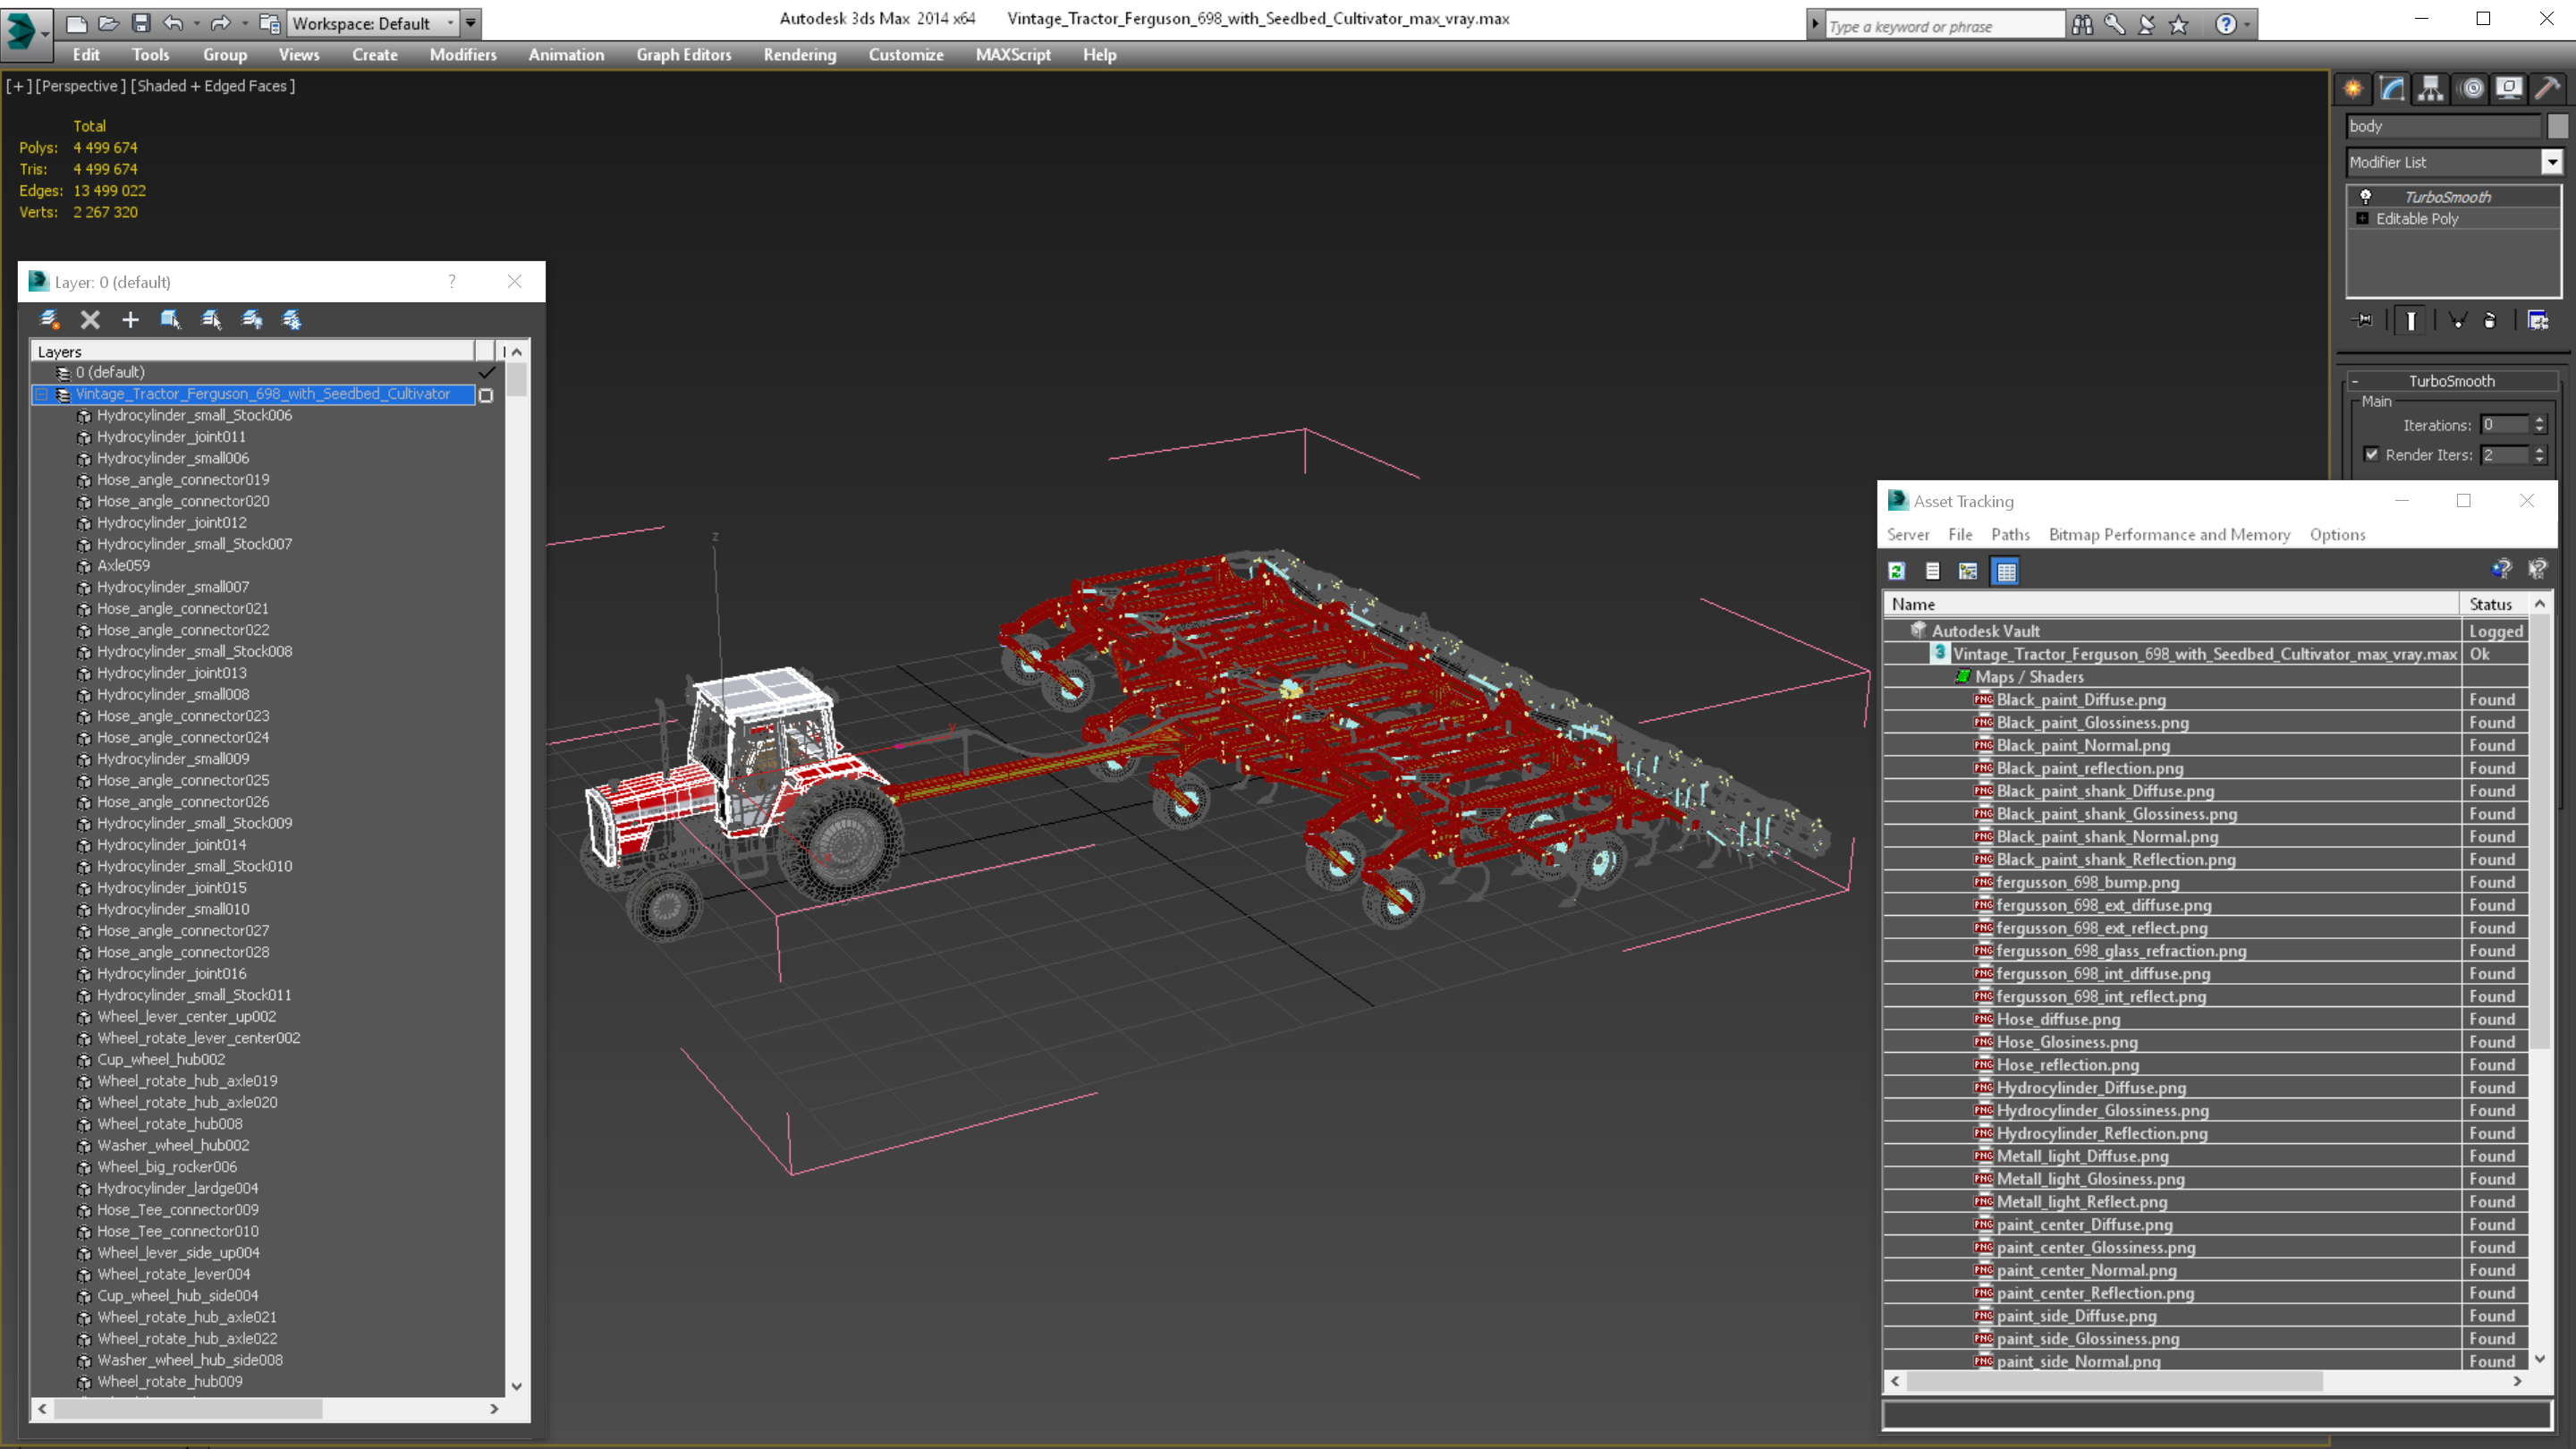Click Remove Modifier trash icon

[x=2490, y=320]
